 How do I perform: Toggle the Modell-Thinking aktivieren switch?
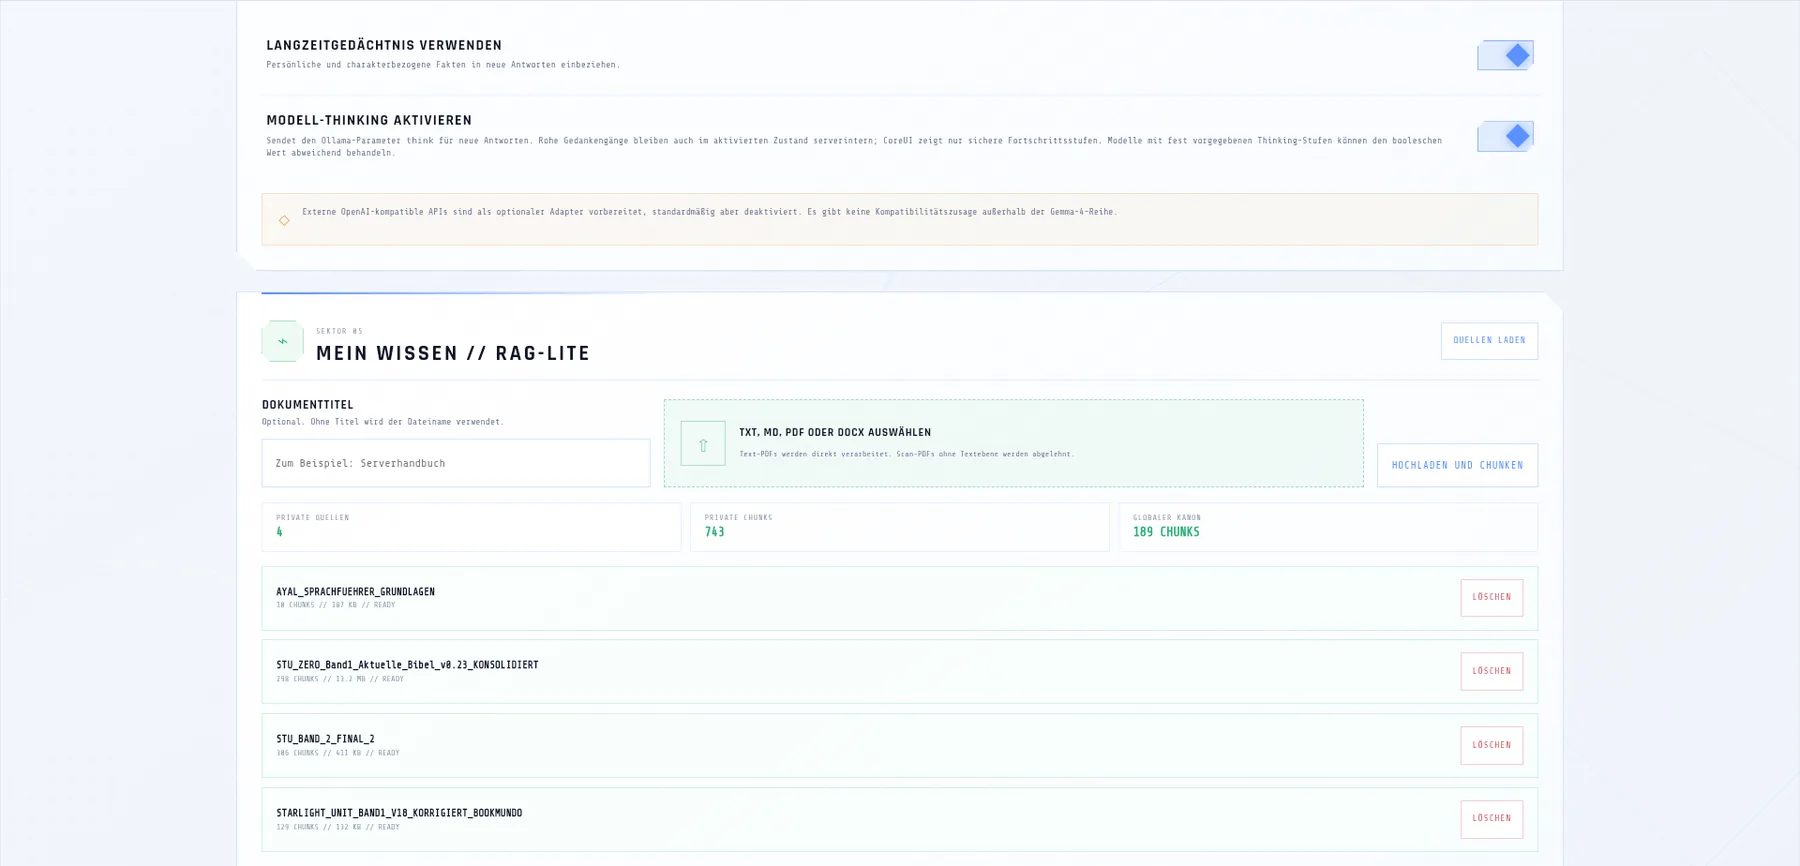1505,136
